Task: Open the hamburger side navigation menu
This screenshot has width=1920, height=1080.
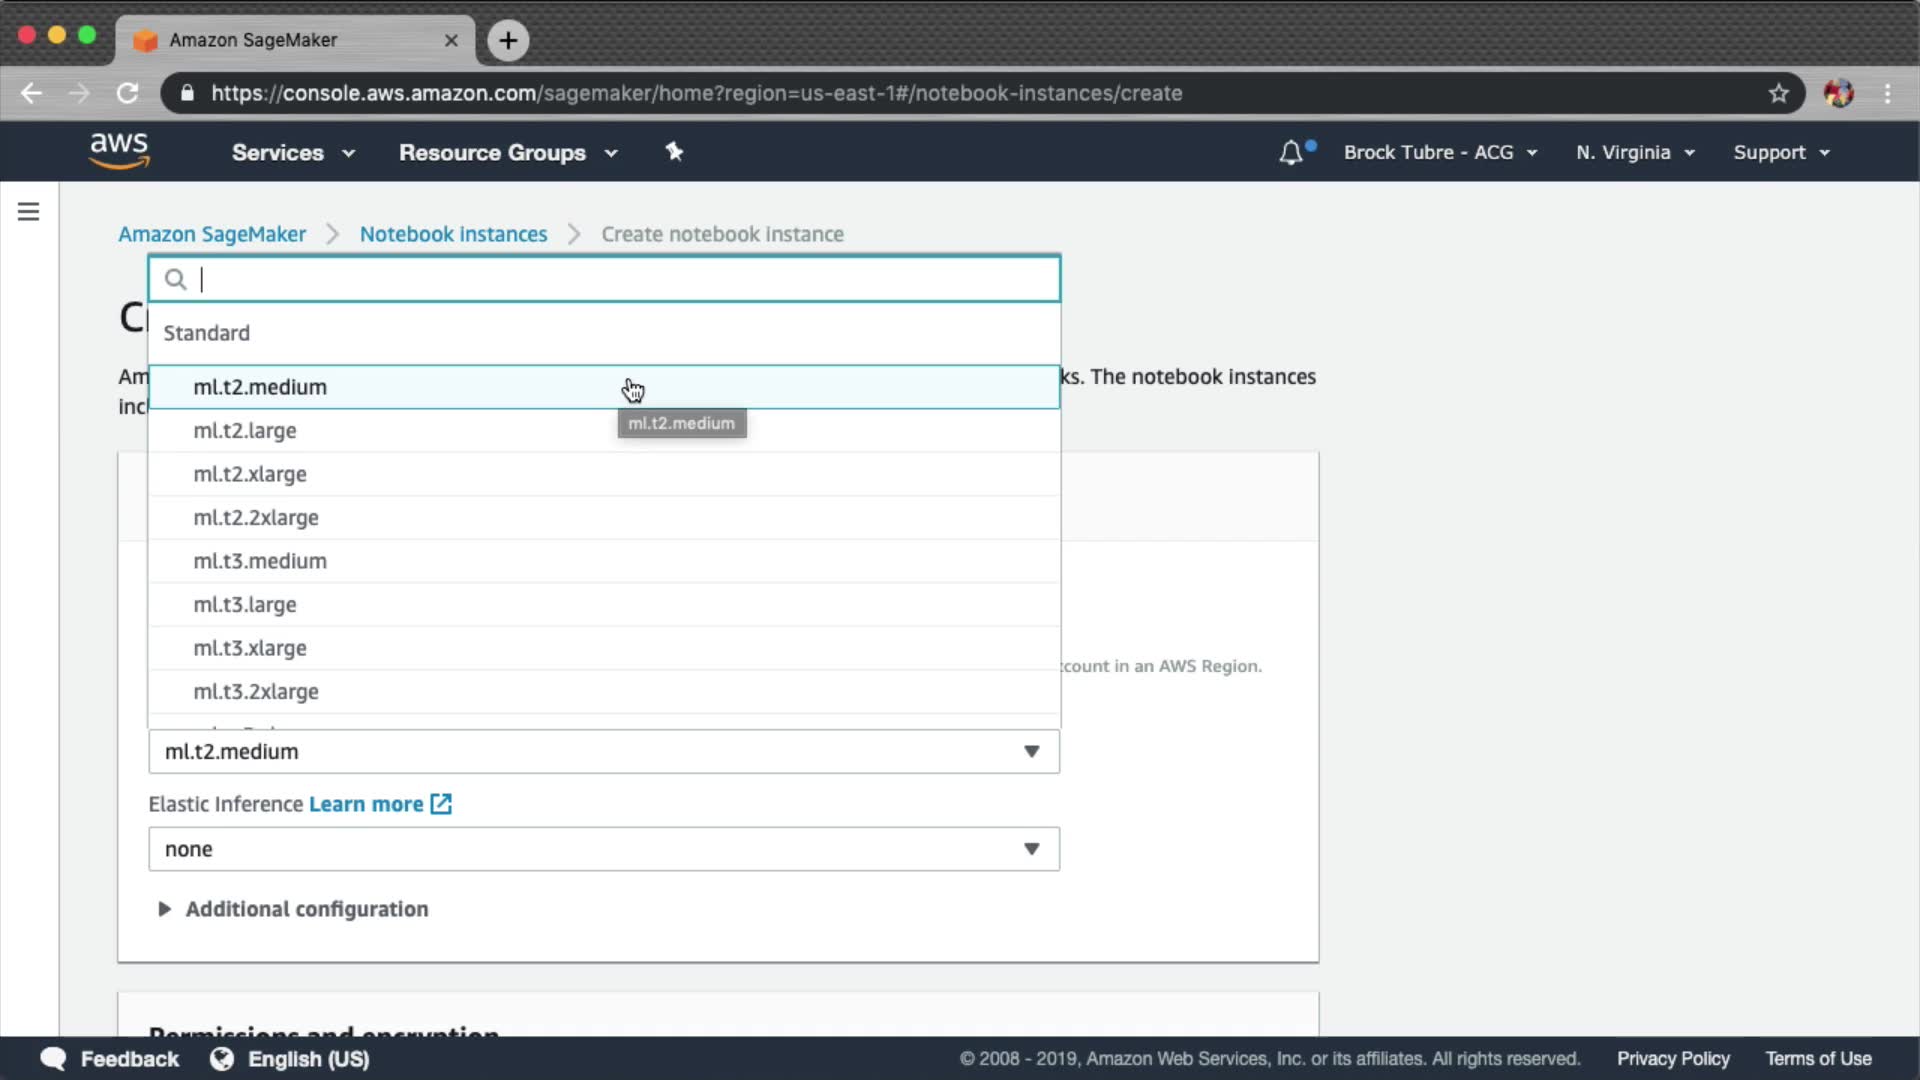Action: 28,212
